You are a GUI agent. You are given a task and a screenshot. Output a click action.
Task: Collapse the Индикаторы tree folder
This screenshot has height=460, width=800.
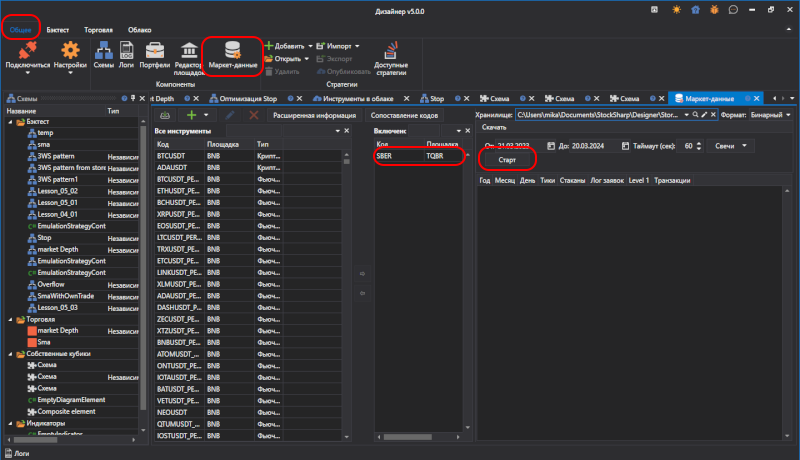(10, 423)
